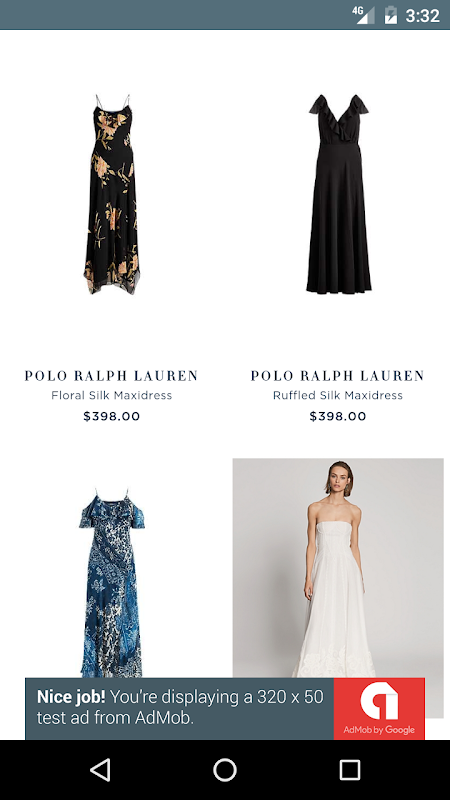Tap the AdMob logo icon

click(379, 701)
